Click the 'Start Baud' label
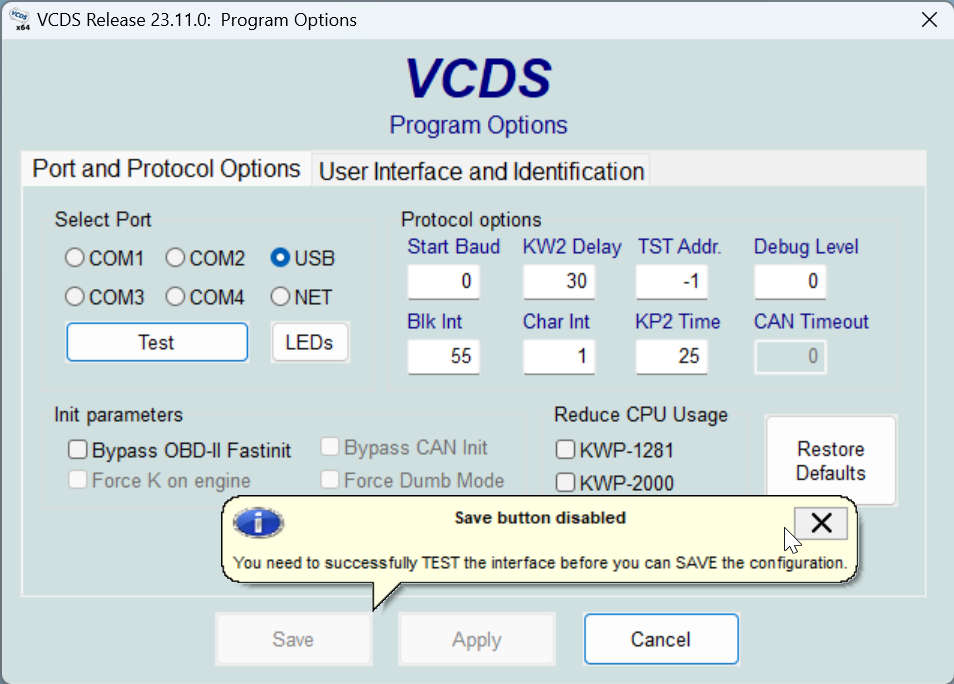The height and width of the screenshot is (684, 954). (453, 246)
